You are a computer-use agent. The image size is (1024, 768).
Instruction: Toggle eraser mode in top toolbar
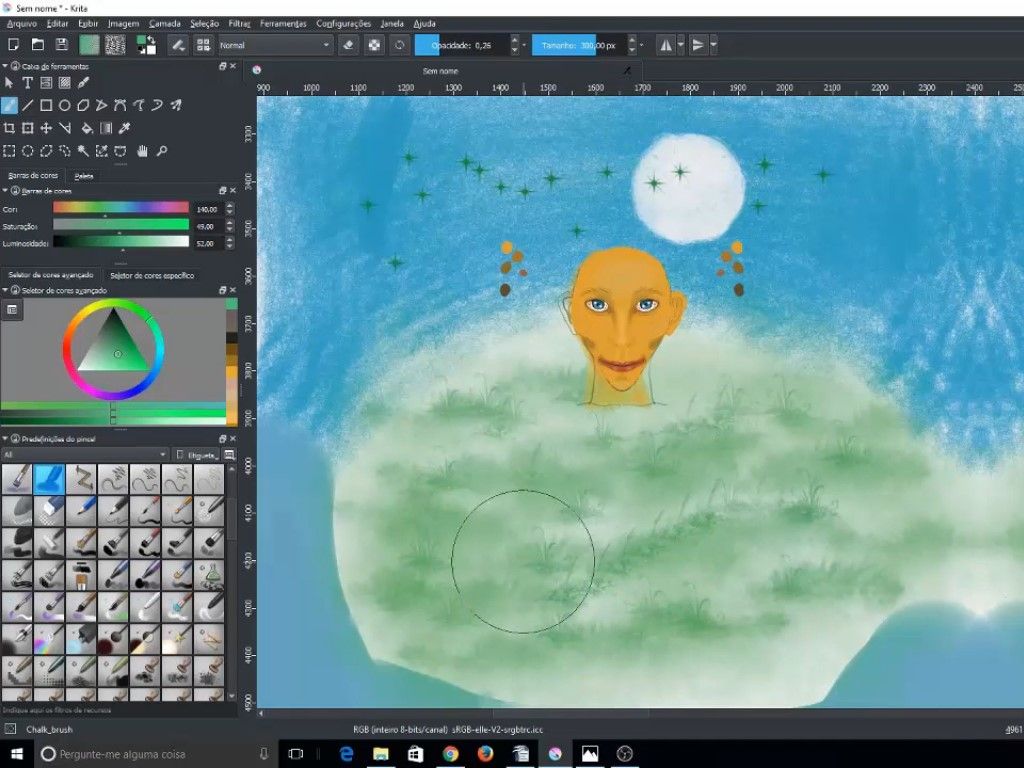pos(348,45)
